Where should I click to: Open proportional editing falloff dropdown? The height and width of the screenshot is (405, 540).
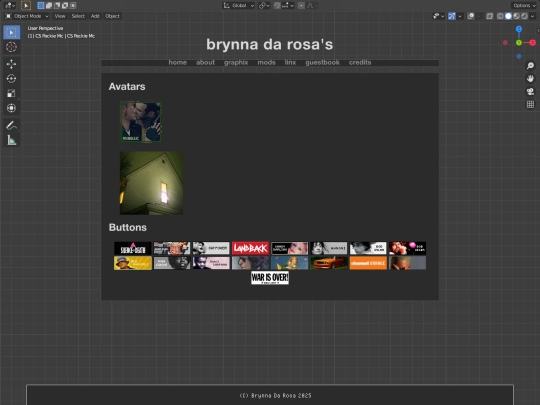click(312, 6)
